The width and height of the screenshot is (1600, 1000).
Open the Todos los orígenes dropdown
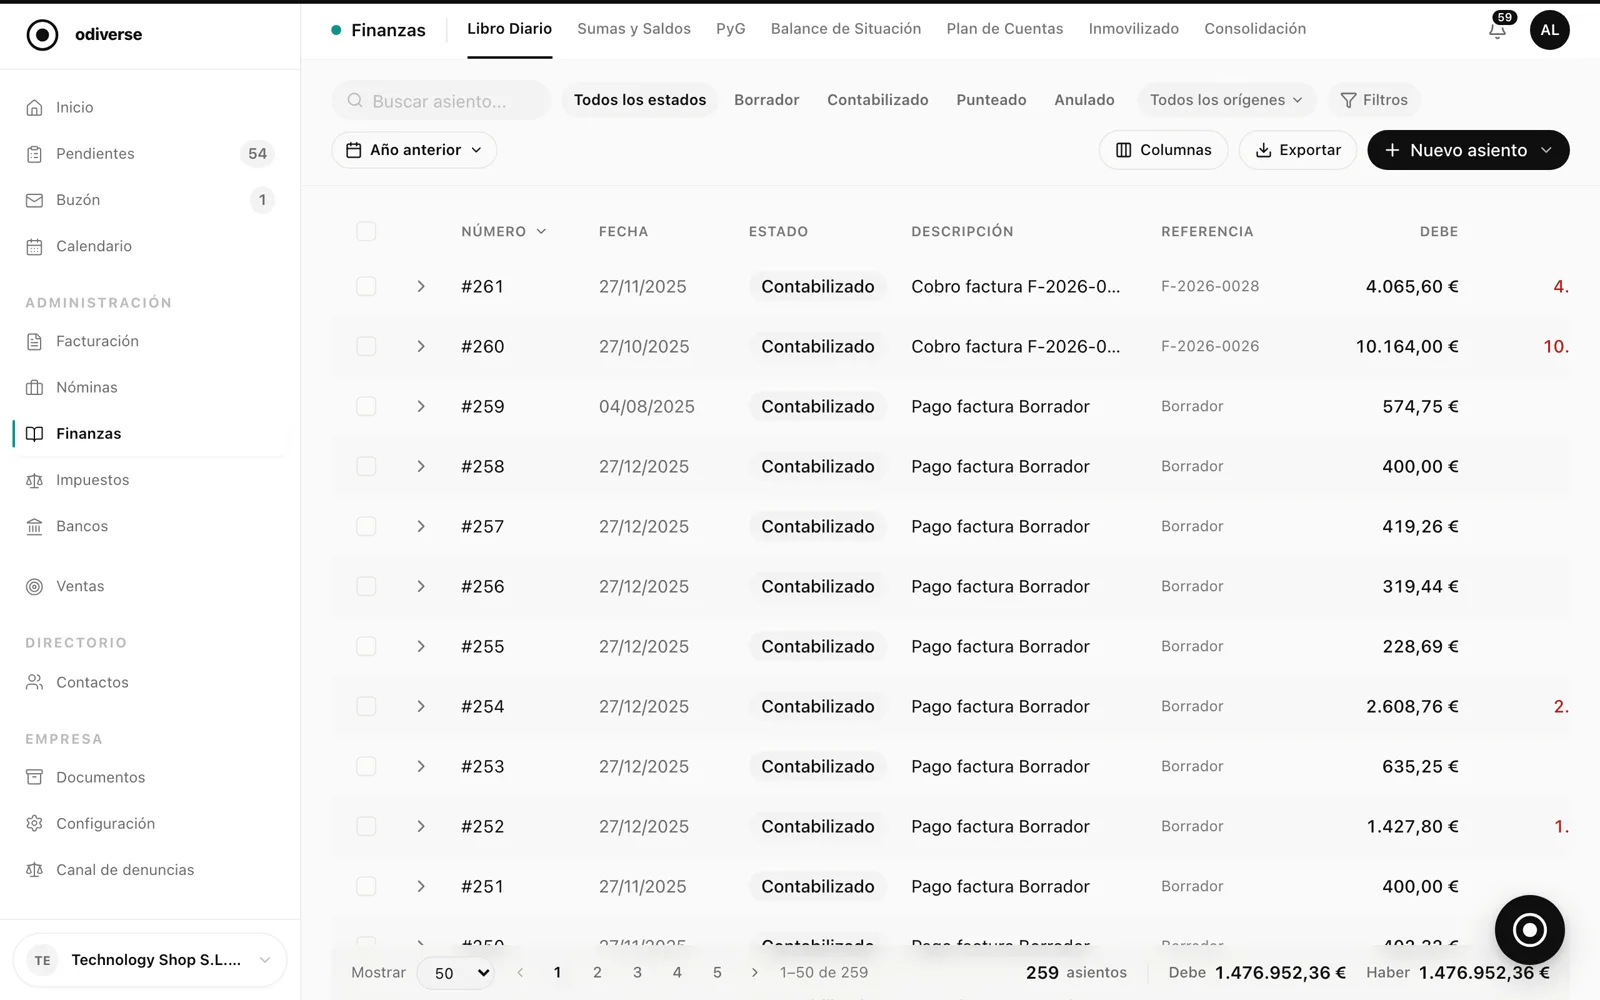[x=1226, y=100]
